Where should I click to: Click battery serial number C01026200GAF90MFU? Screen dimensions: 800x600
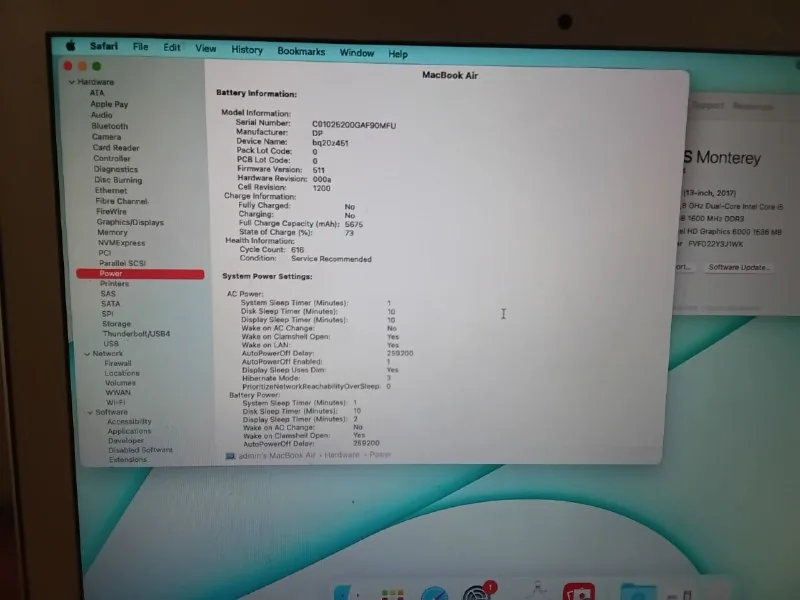(354, 125)
